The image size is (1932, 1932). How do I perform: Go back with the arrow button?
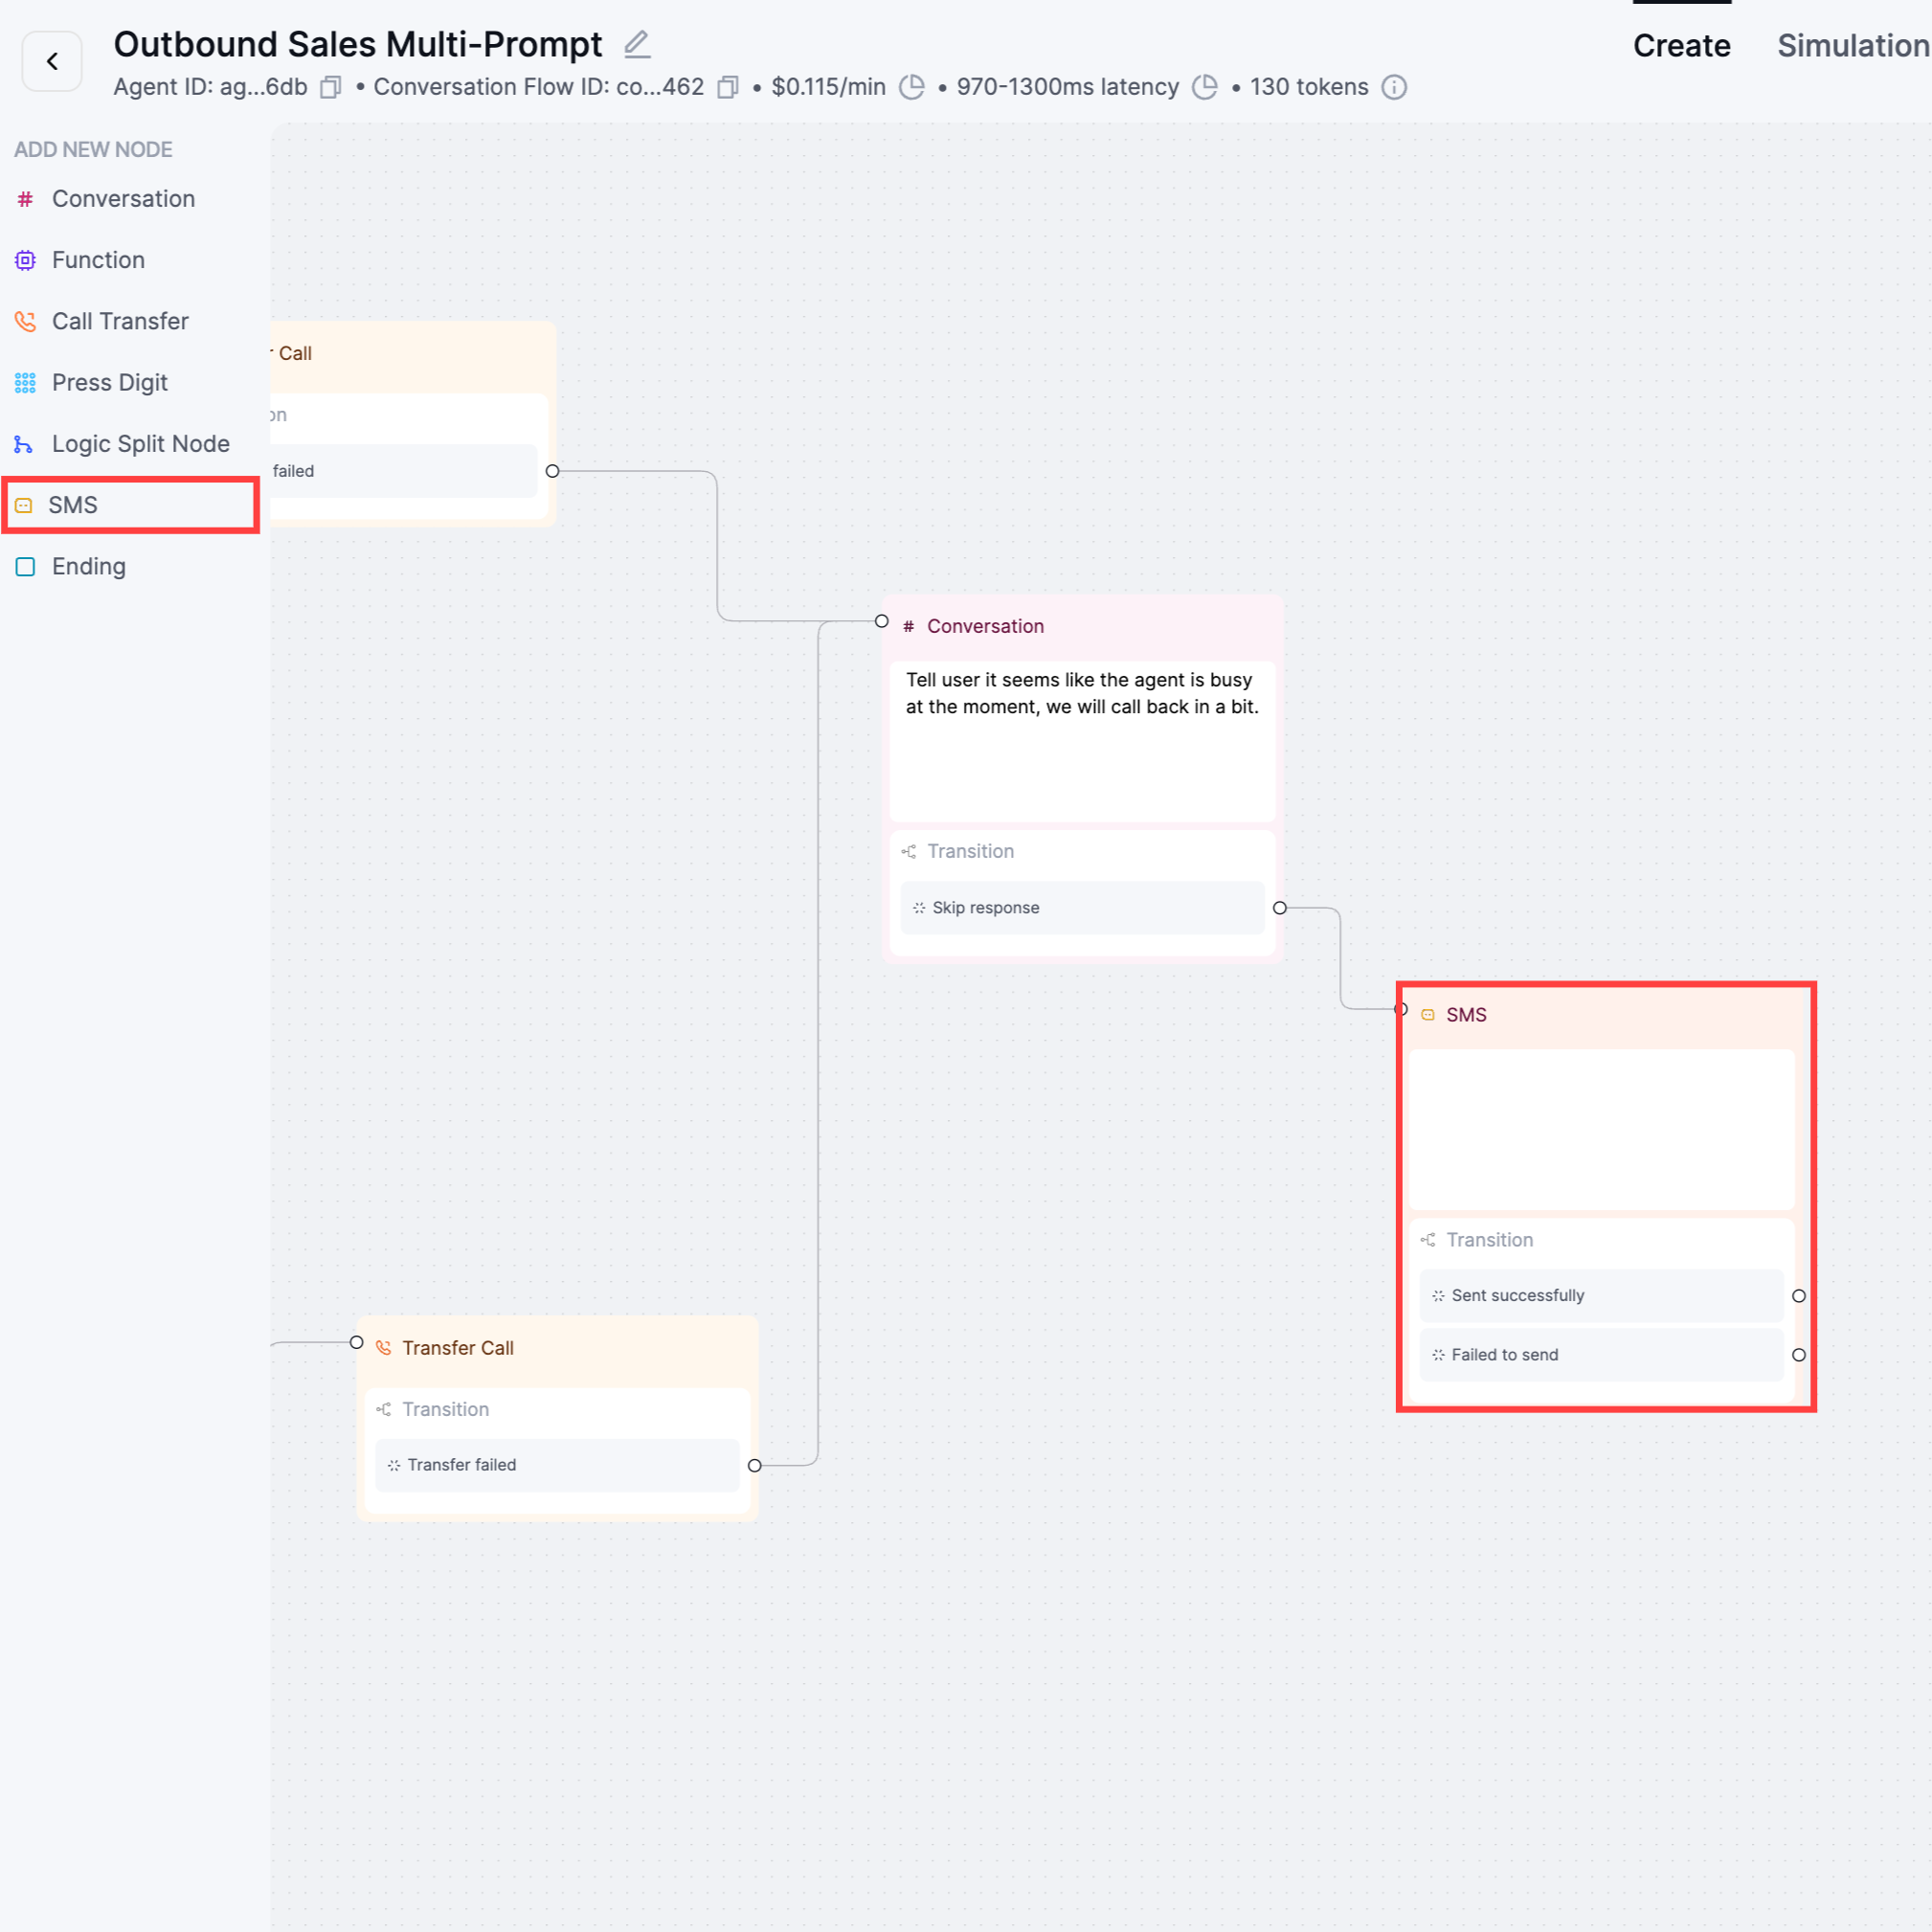(51, 61)
